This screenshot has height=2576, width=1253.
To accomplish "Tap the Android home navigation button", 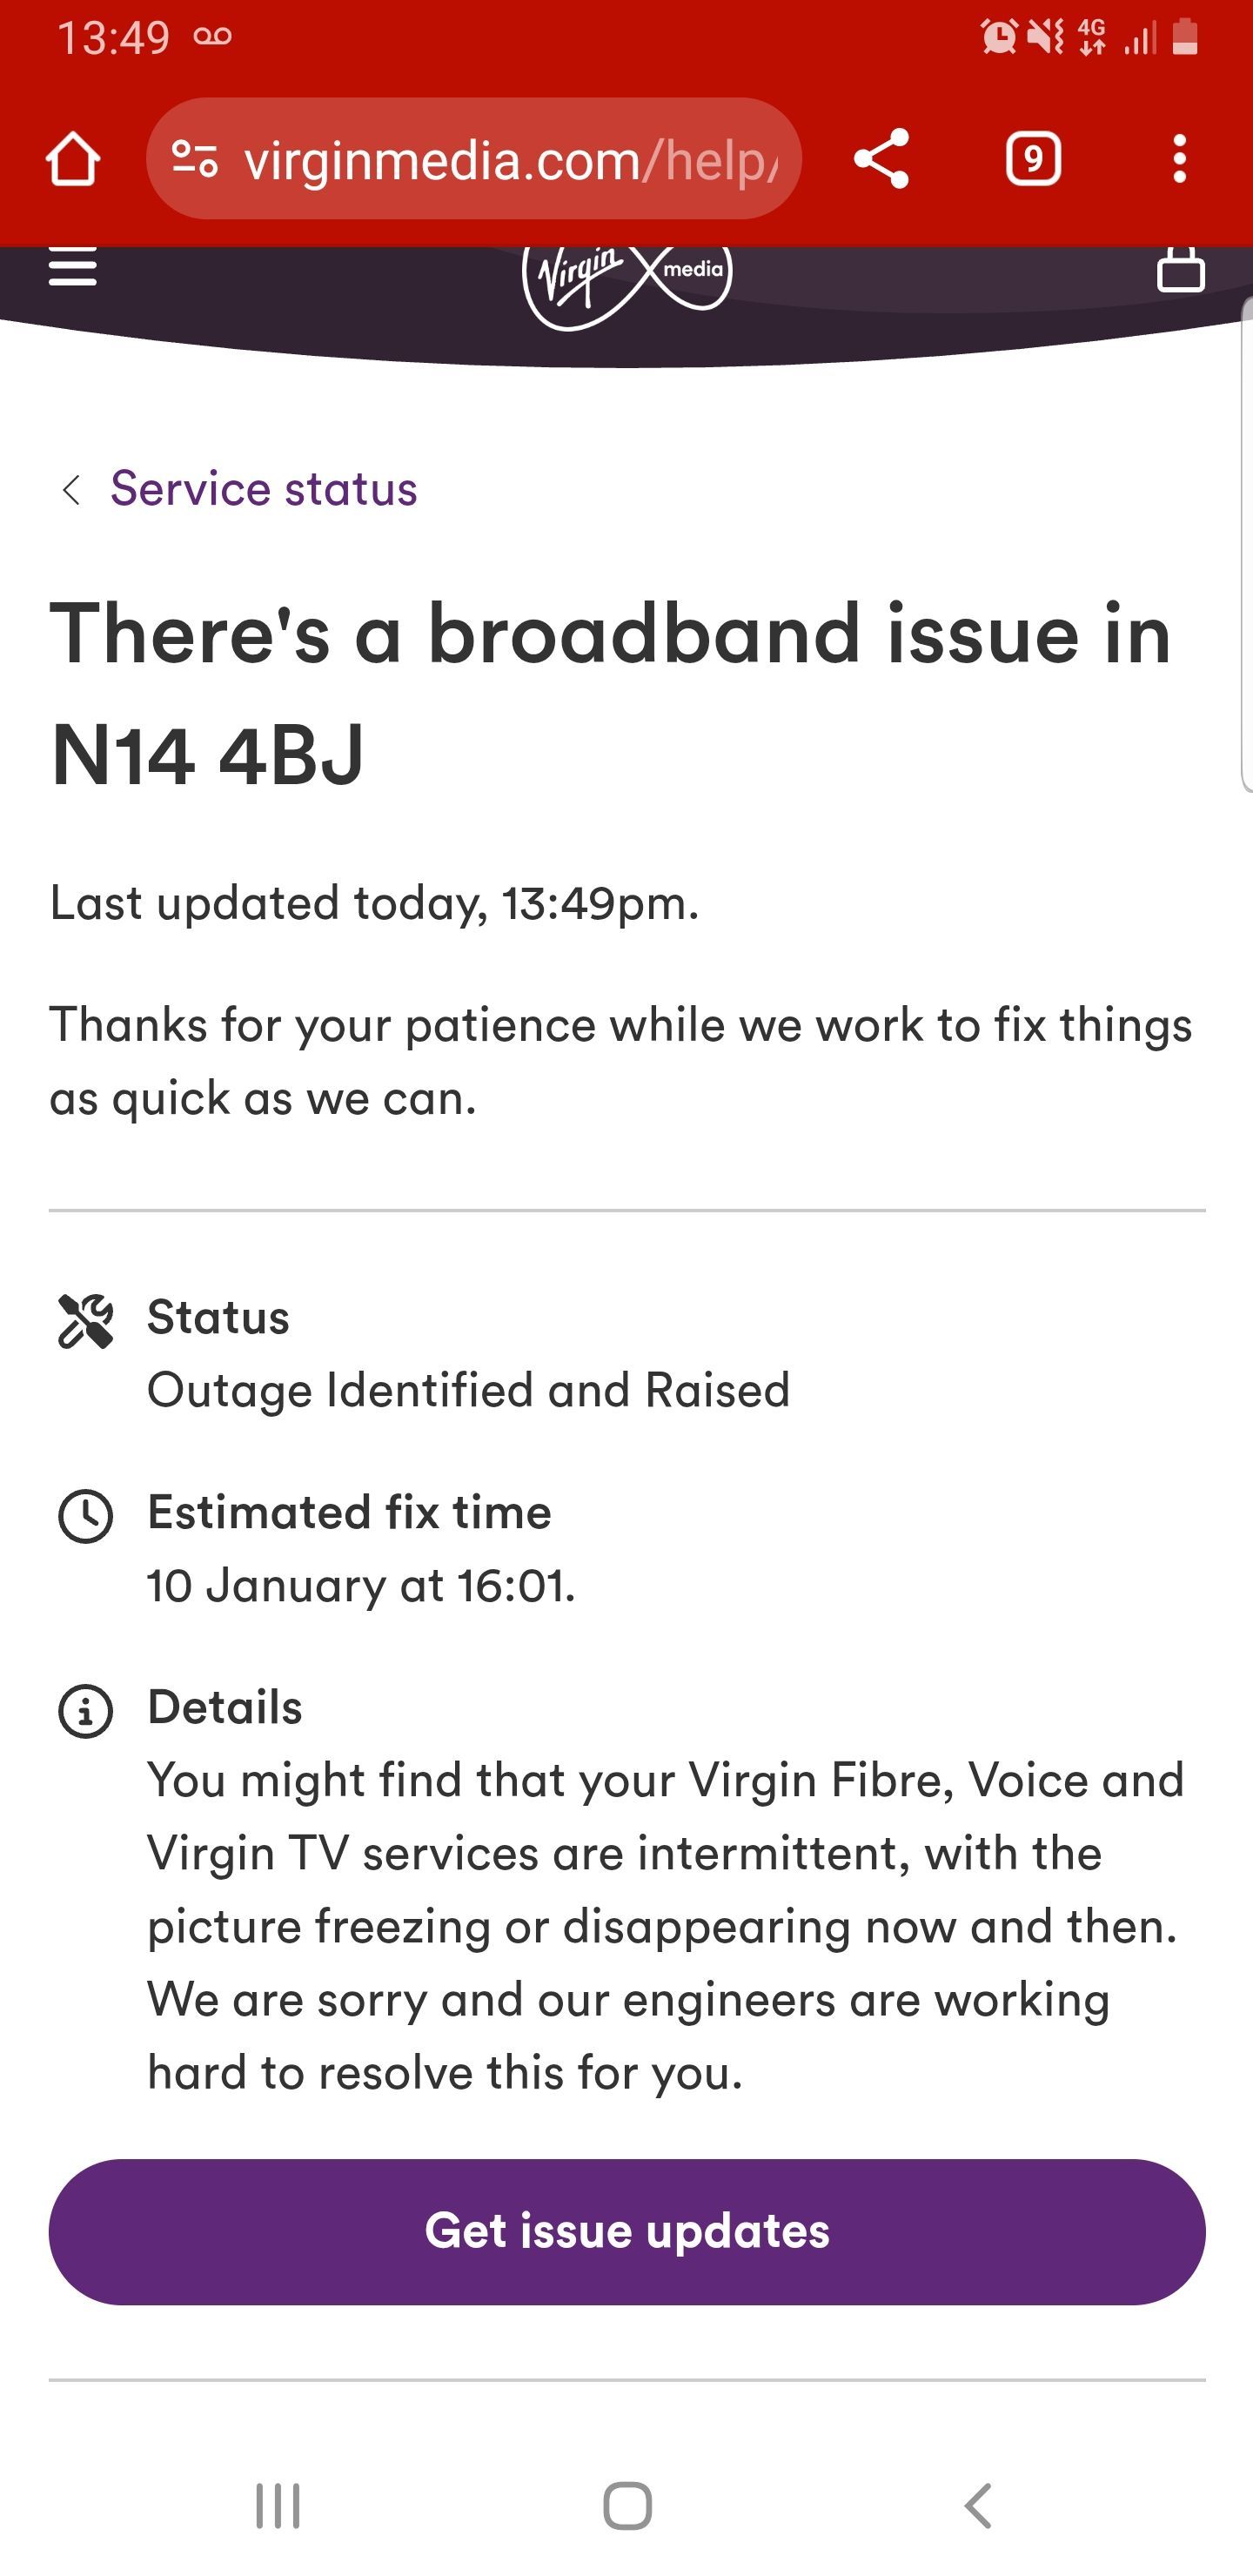I will 627,2506.
